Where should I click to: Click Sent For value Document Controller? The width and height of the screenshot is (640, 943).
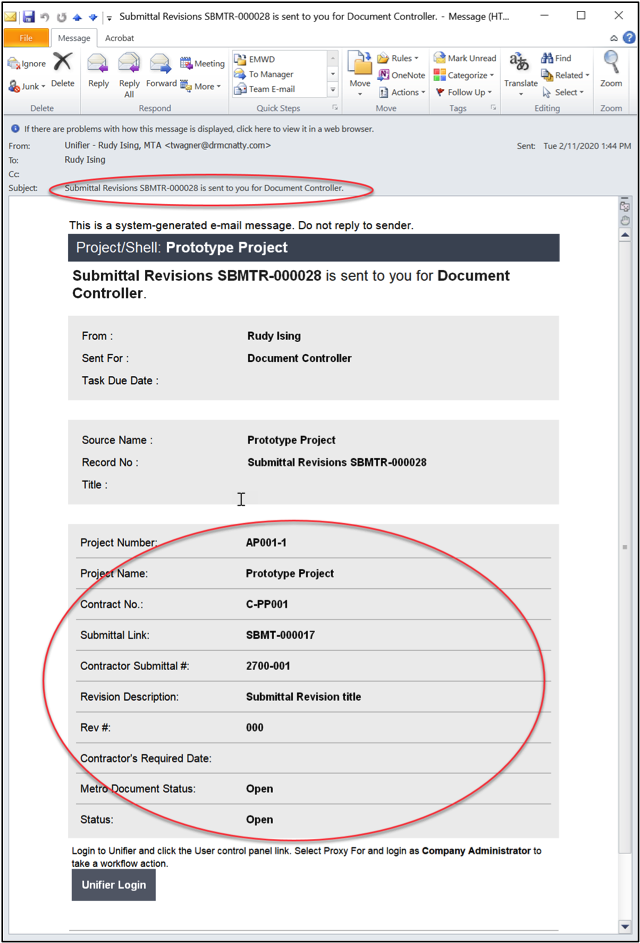tap(300, 358)
